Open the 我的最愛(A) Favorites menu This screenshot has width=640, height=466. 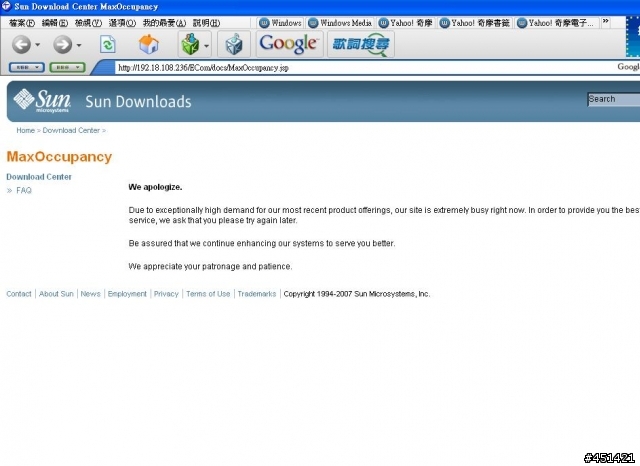click(x=164, y=23)
